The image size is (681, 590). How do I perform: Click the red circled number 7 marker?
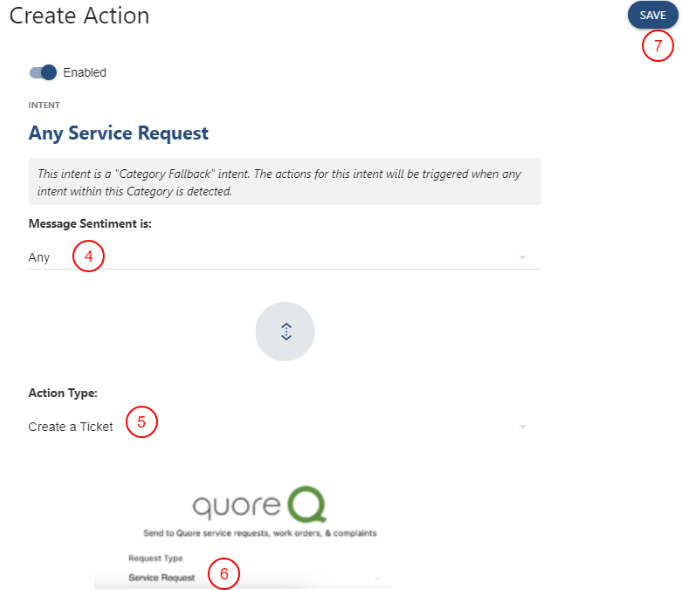coord(657,46)
